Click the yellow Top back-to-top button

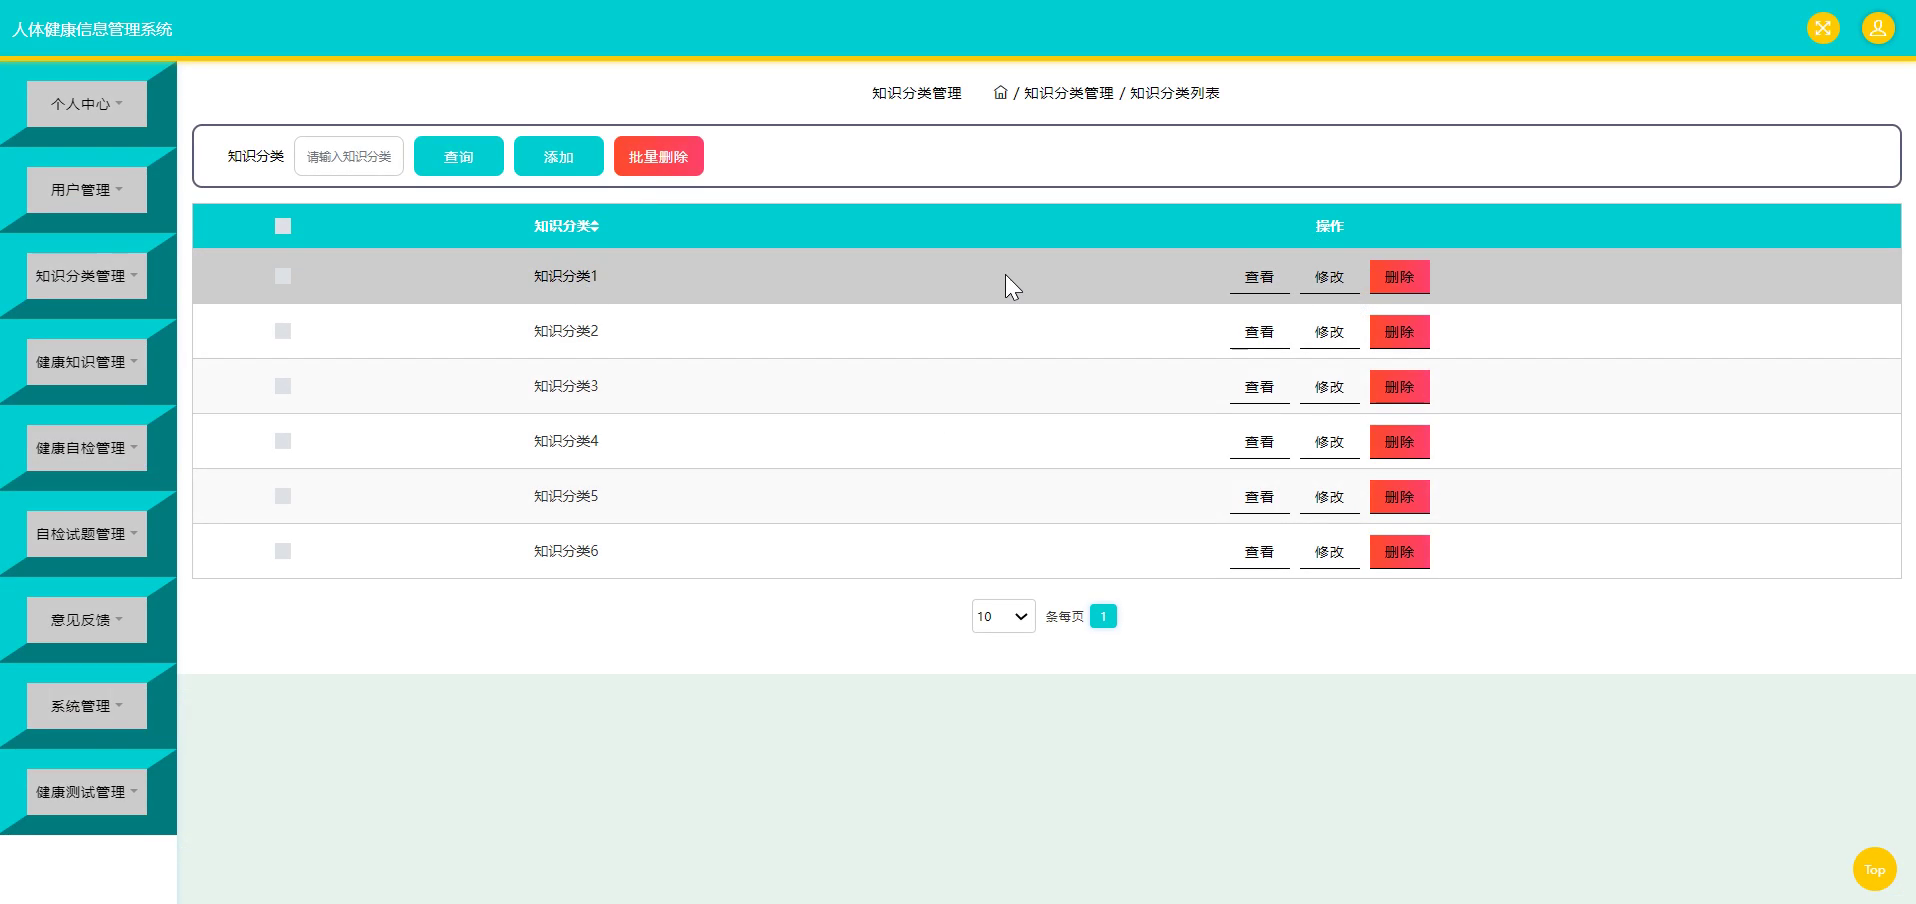tap(1874, 869)
